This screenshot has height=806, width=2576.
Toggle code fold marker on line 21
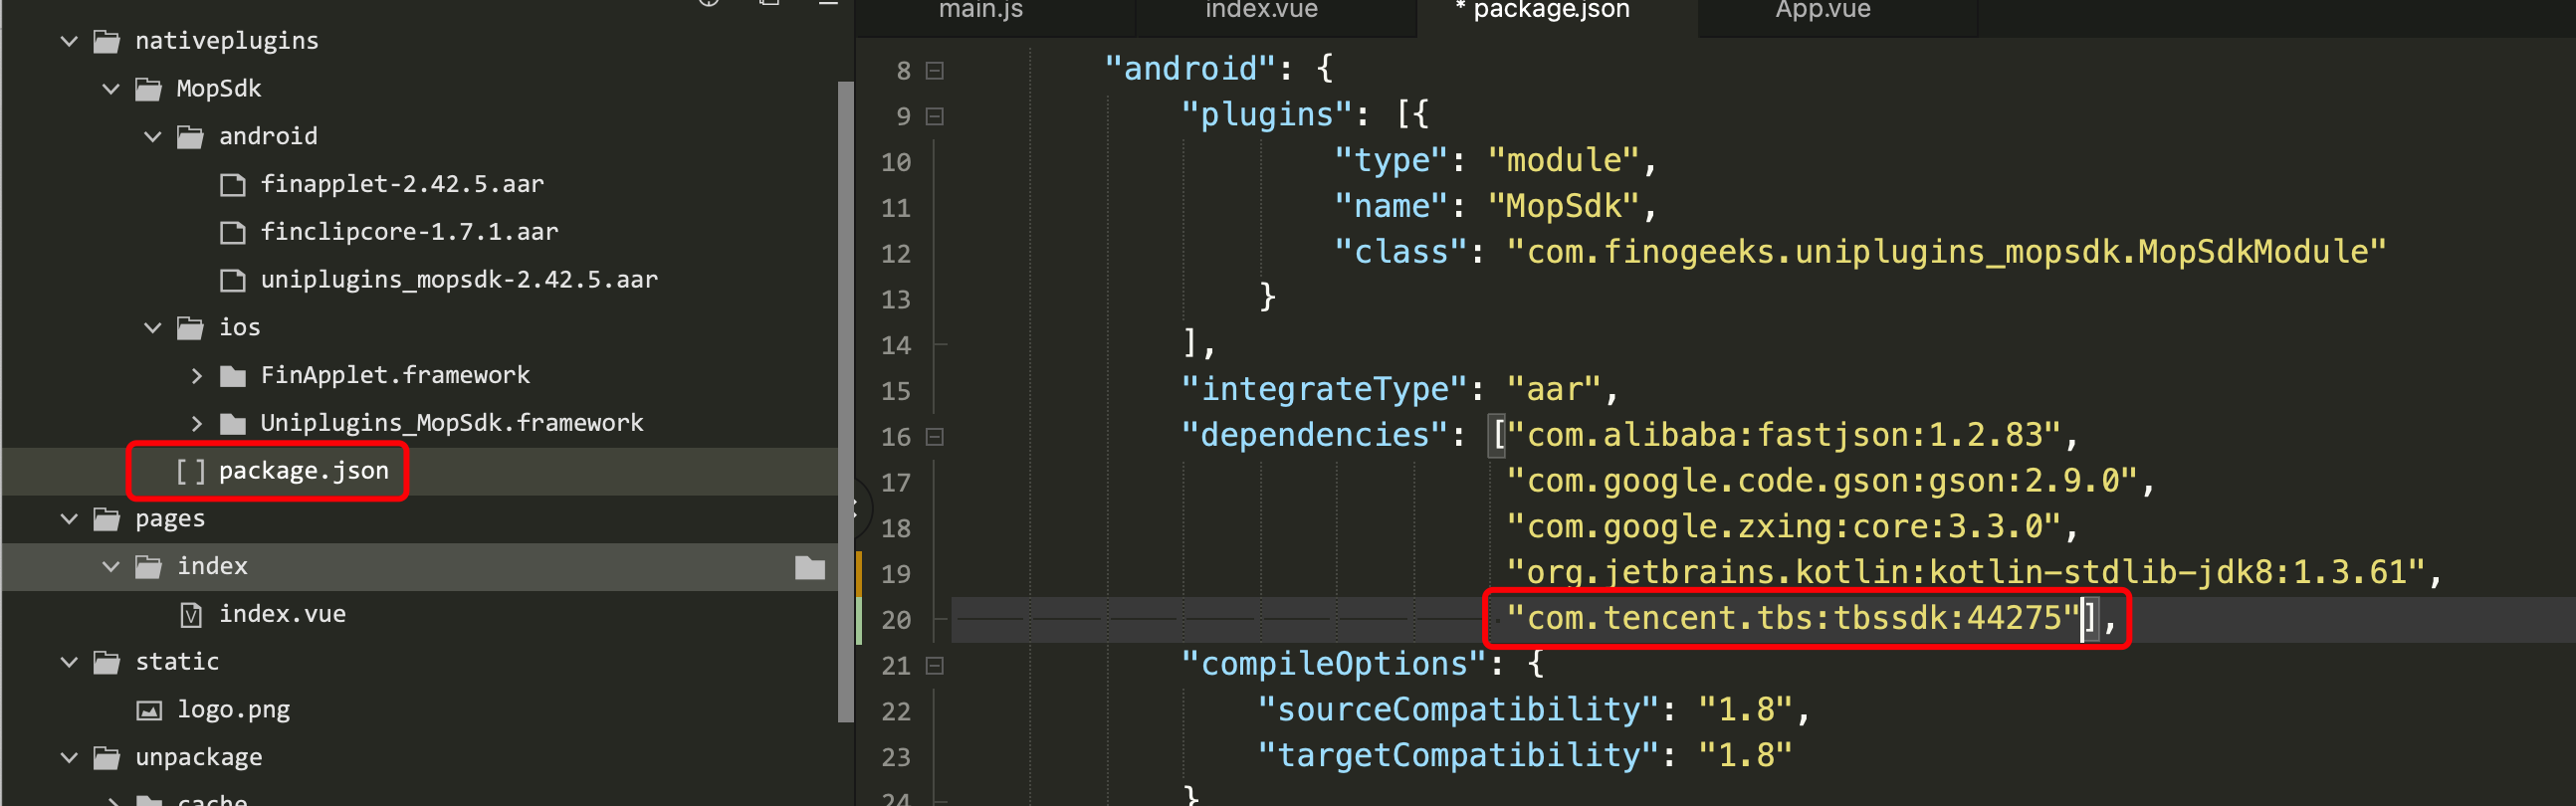click(935, 666)
